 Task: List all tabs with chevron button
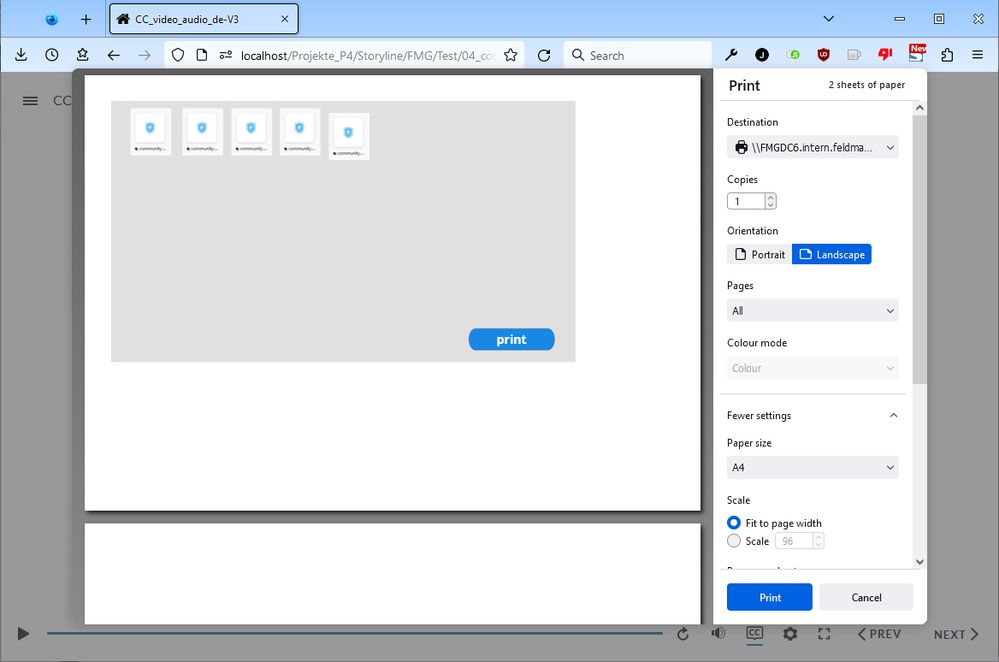(x=828, y=19)
